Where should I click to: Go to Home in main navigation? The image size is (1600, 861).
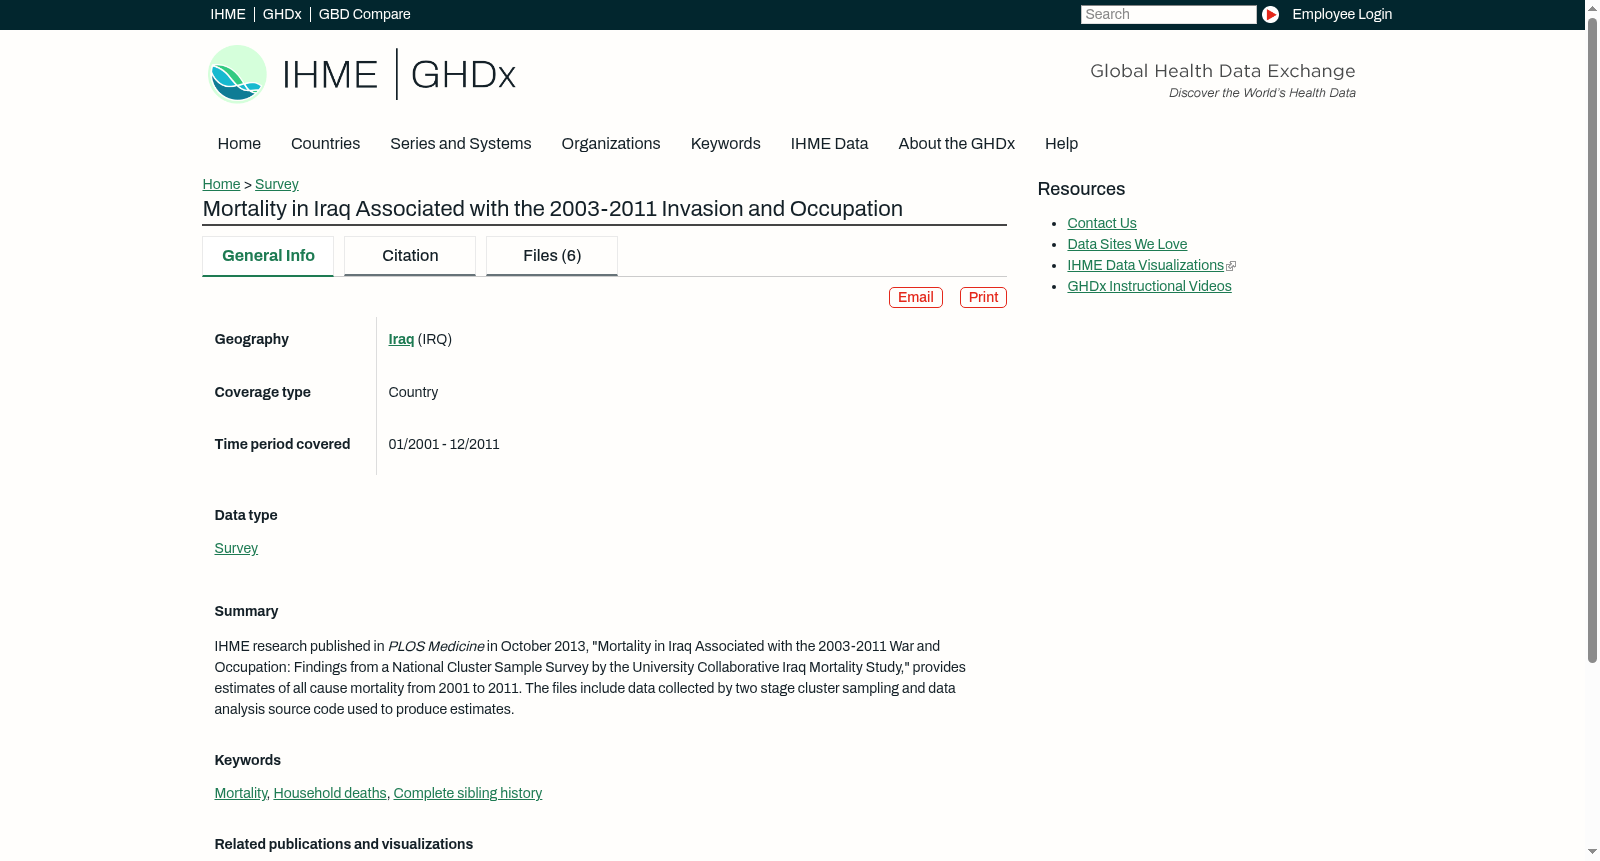(x=239, y=144)
